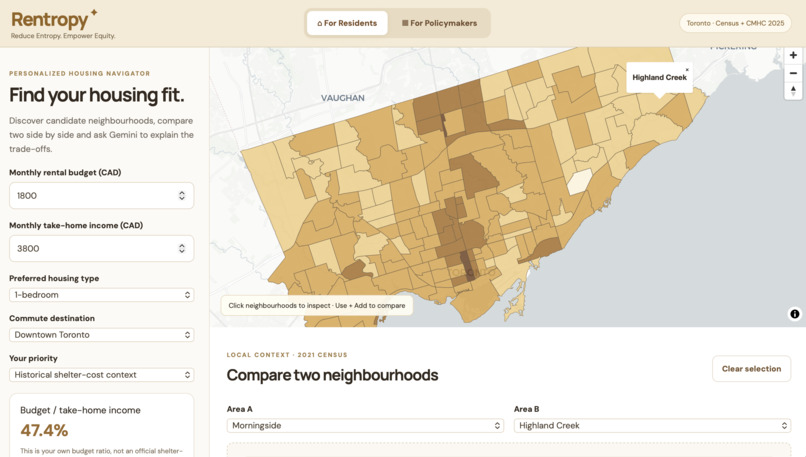
Task: Switch to For Residents tab
Action: [347, 23]
